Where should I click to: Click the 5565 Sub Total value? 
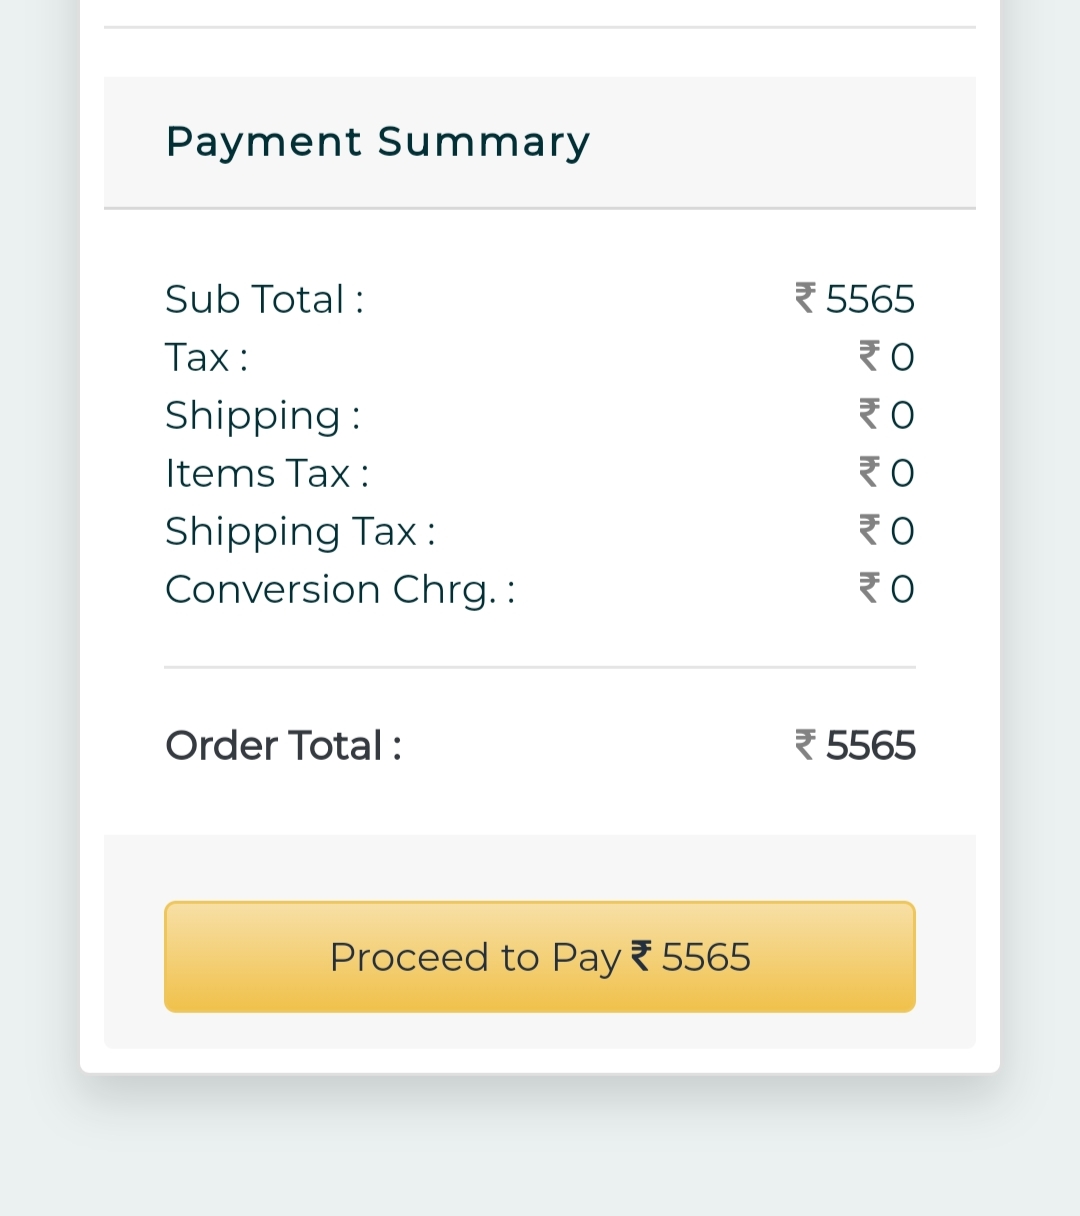[870, 299]
